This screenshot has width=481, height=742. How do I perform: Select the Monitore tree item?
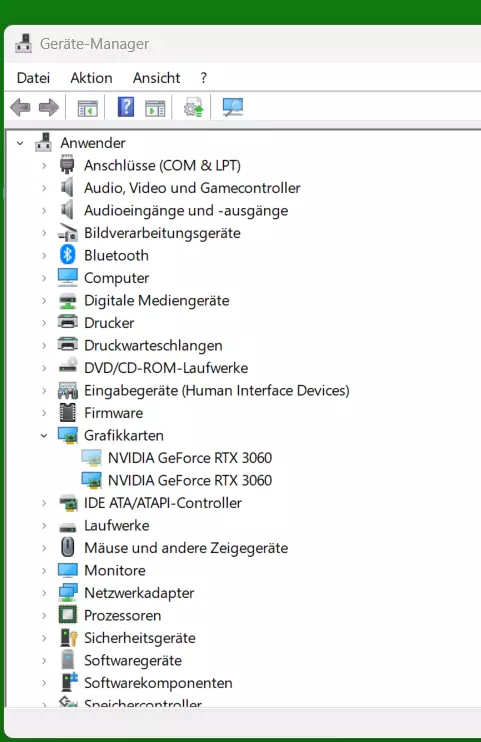[115, 570]
